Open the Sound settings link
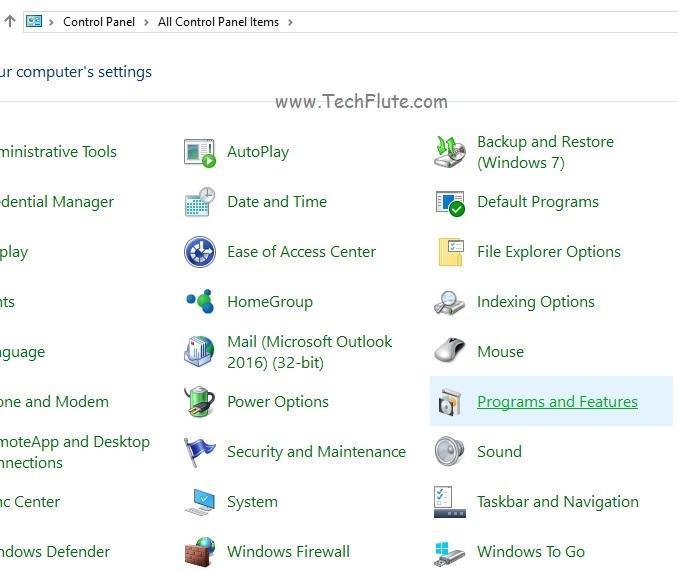Image resolution: width=678 pixels, height=570 pixels. 499,452
